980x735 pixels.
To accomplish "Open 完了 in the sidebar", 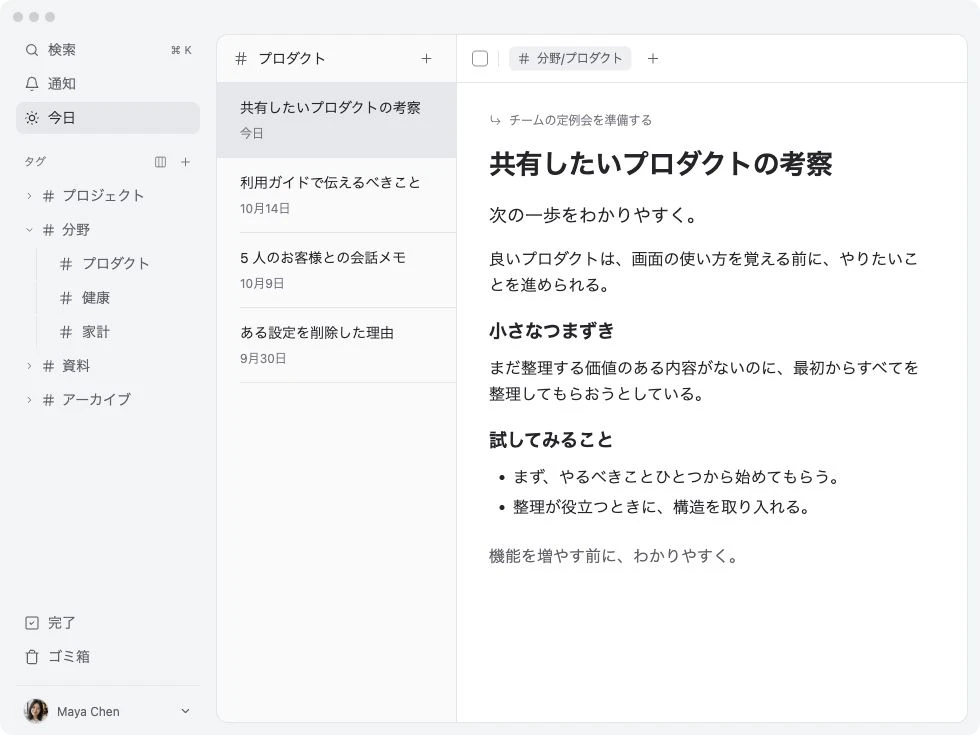I will (108, 622).
